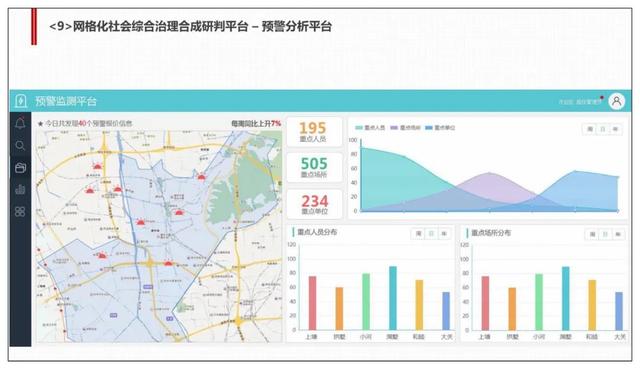The image size is (640, 369).
Task: Click the admin notification text in header
Action: click(580, 101)
